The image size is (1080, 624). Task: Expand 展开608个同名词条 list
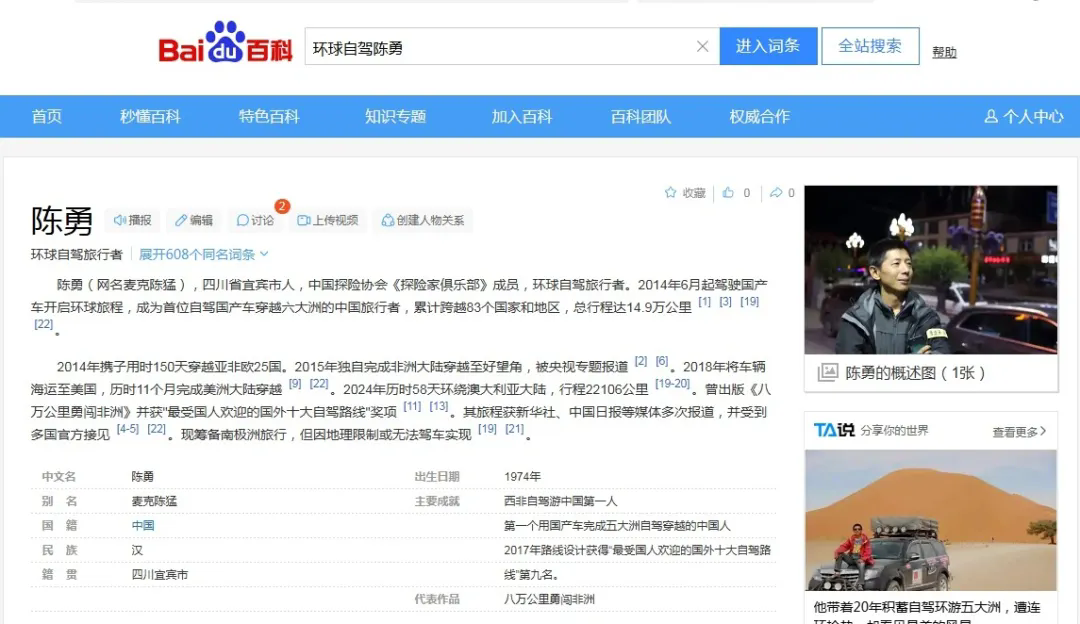point(203,254)
